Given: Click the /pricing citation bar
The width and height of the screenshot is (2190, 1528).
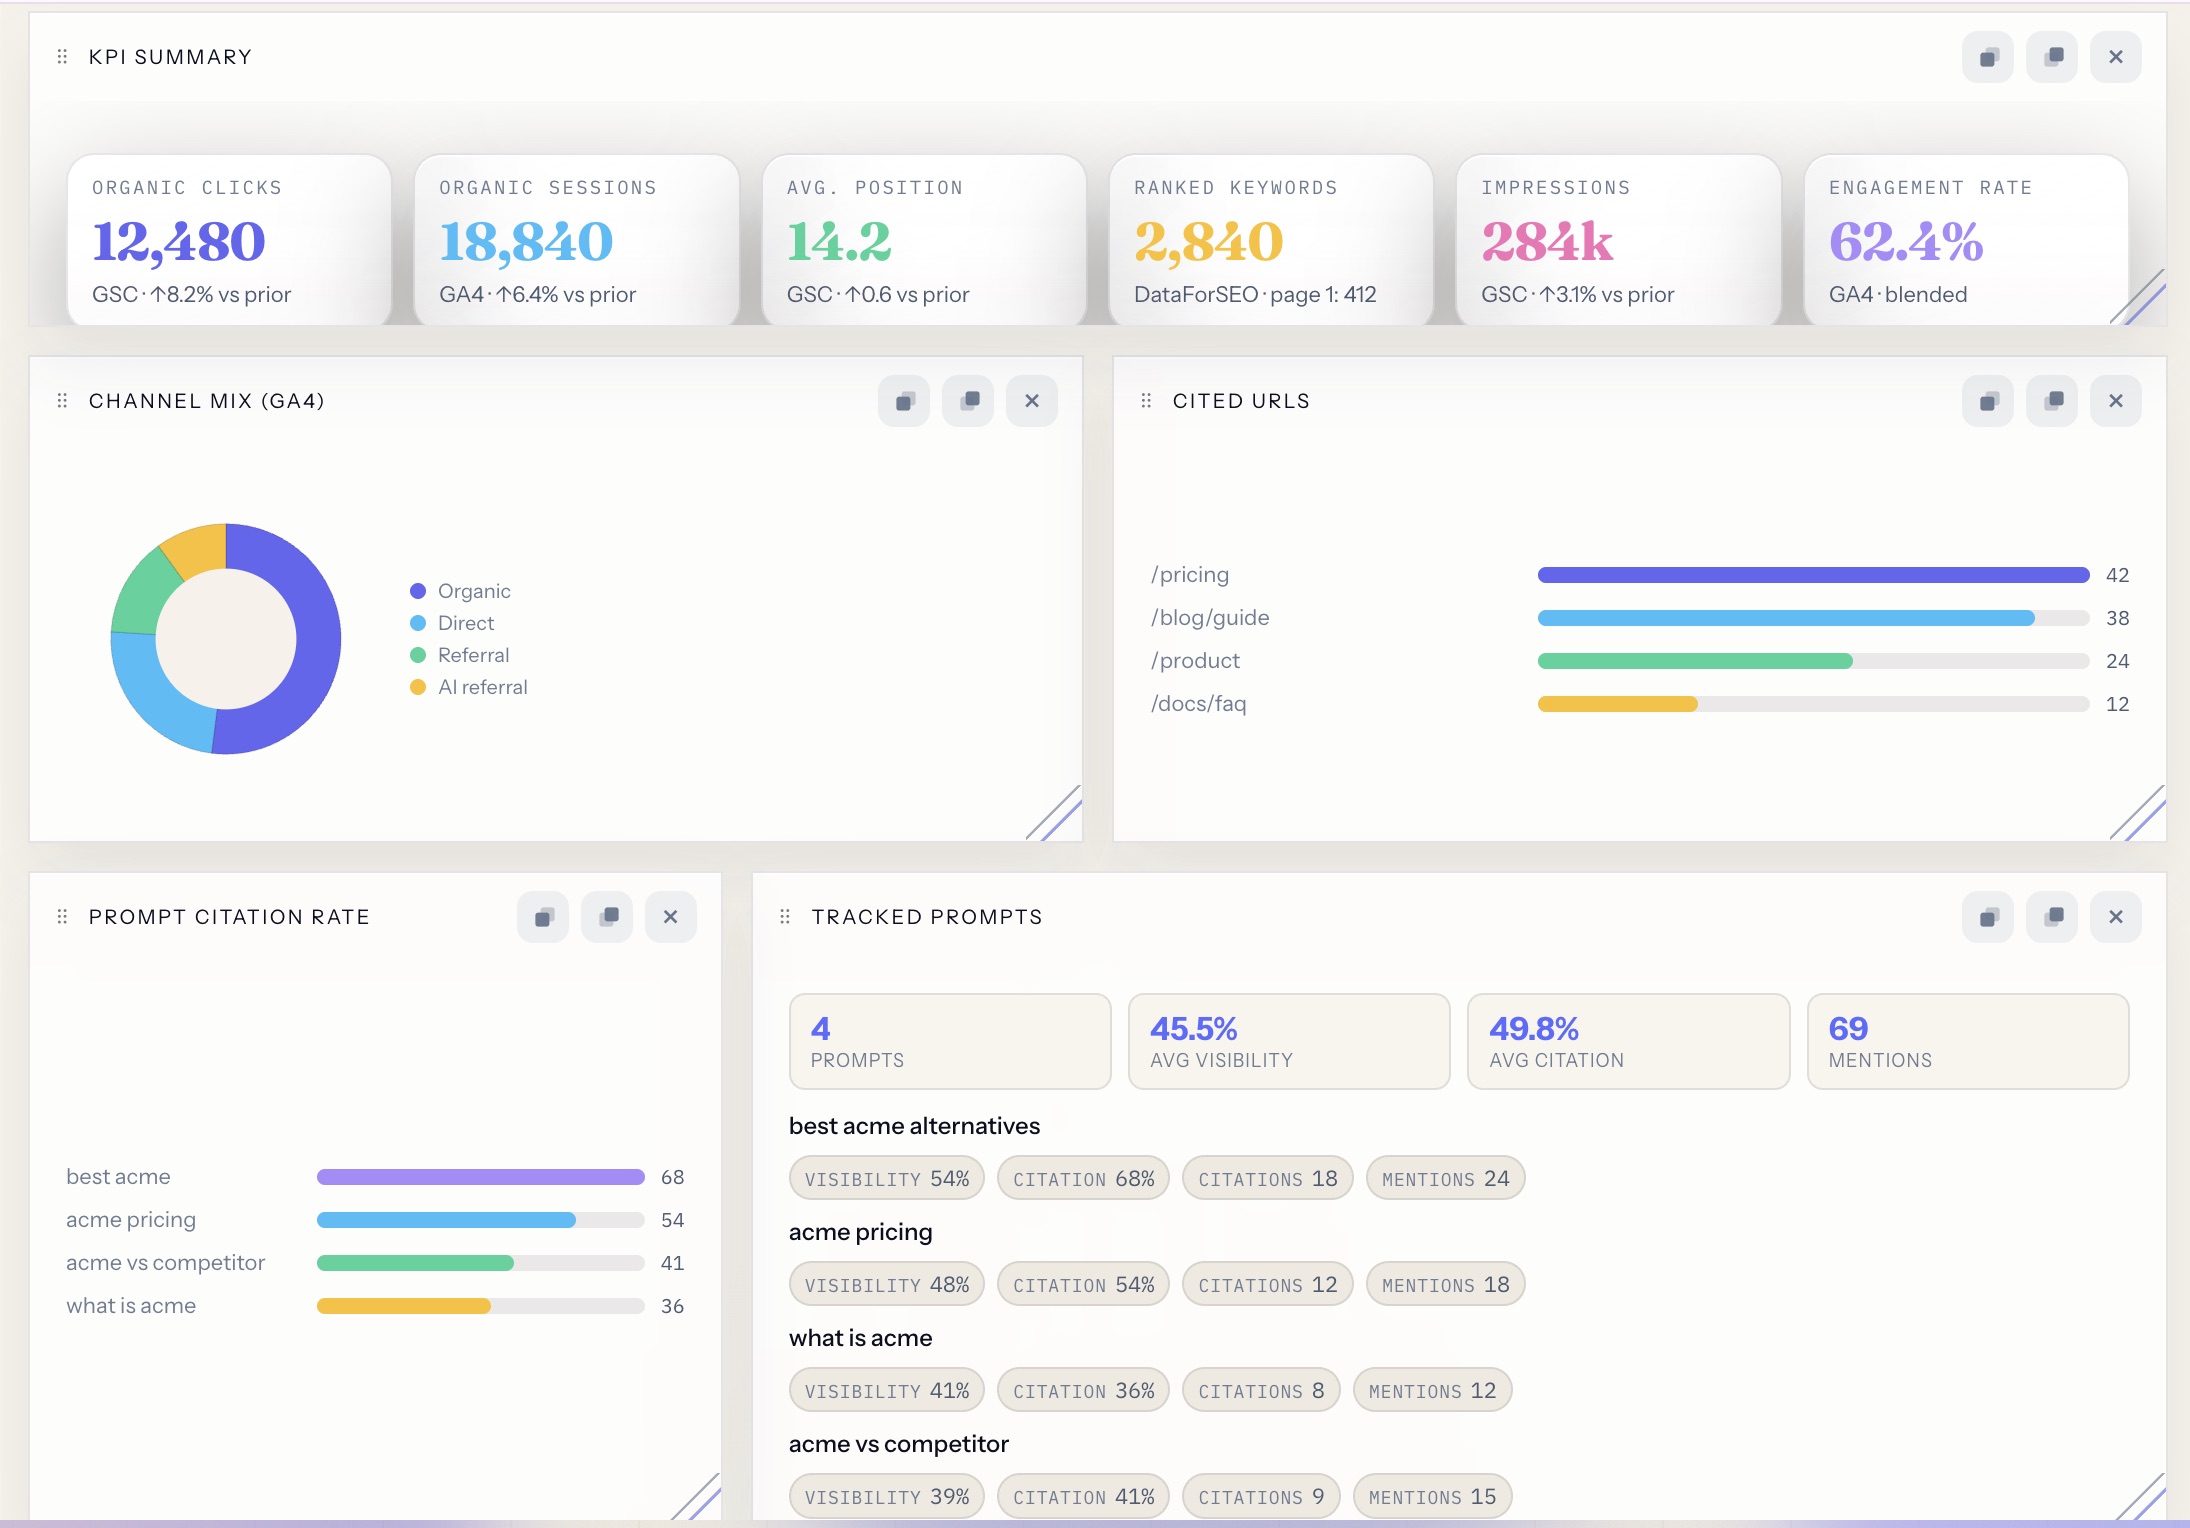Looking at the screenshot, I should pyautogui.click(x=1813, y=575).
